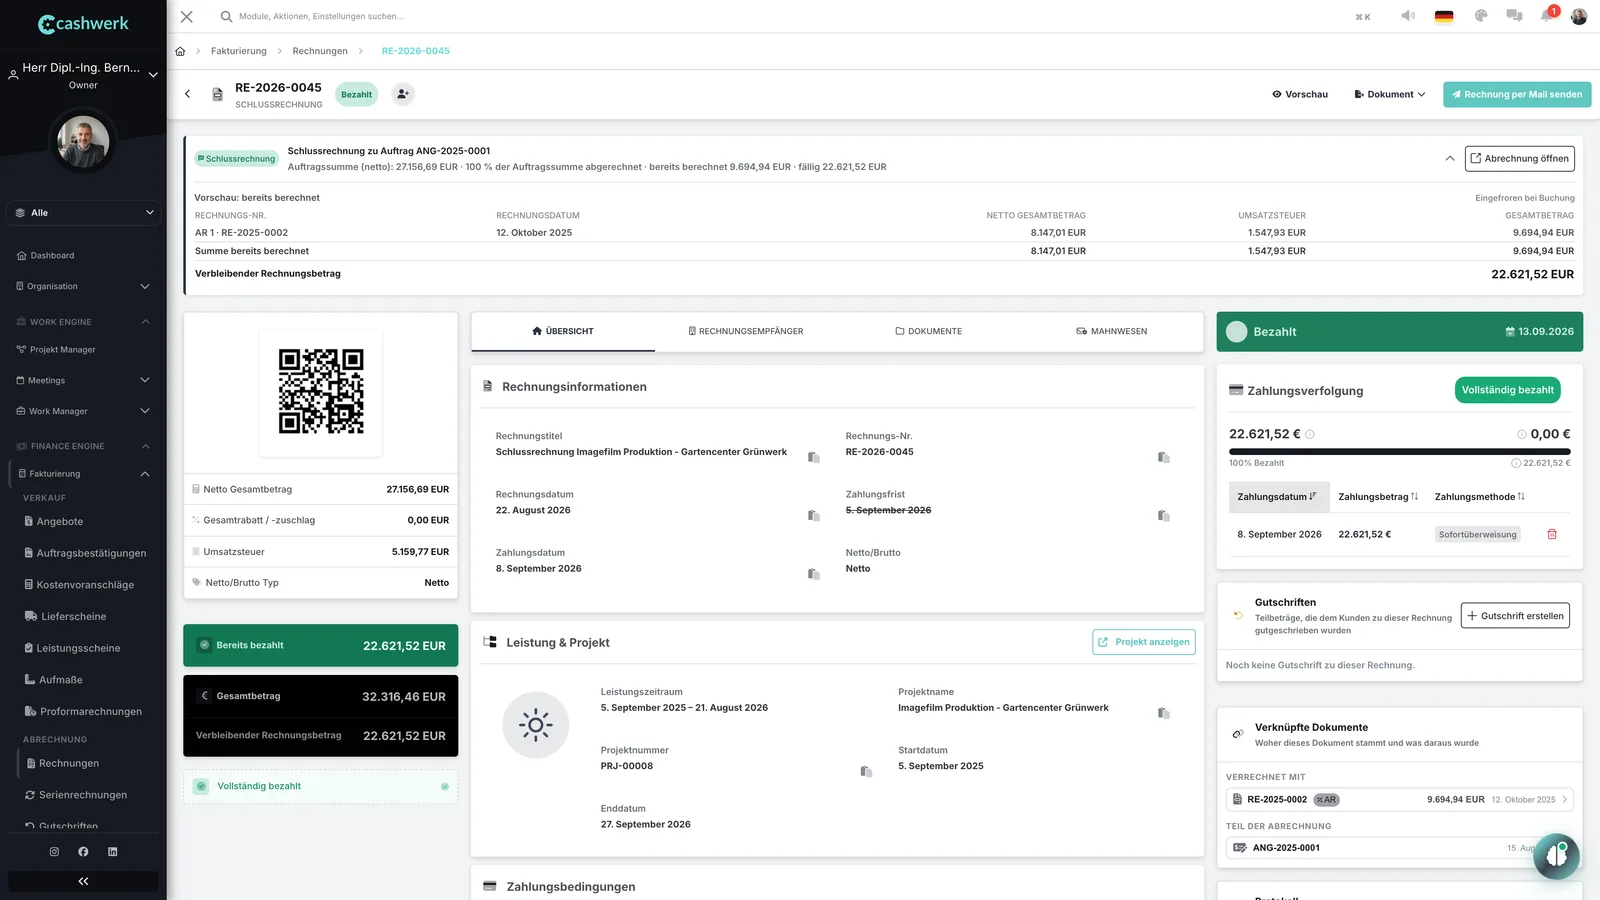This screenshot has height=900, width=1600.
Task: Open the Facebook icon in sidebar footer
Action: tap(83, 852)
